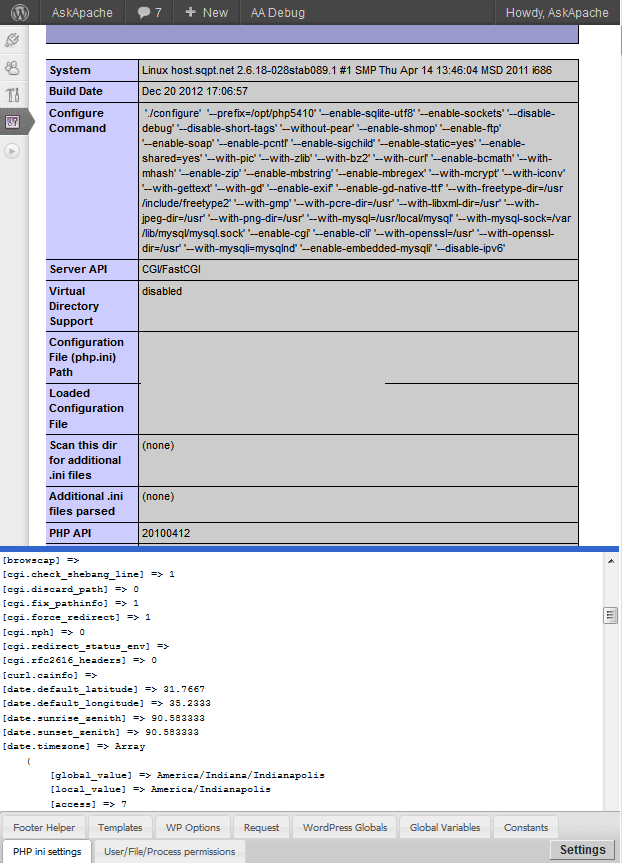This screenshot has height=863, width=622.
Task: Click the Settings button
Action: click(582, 850)
